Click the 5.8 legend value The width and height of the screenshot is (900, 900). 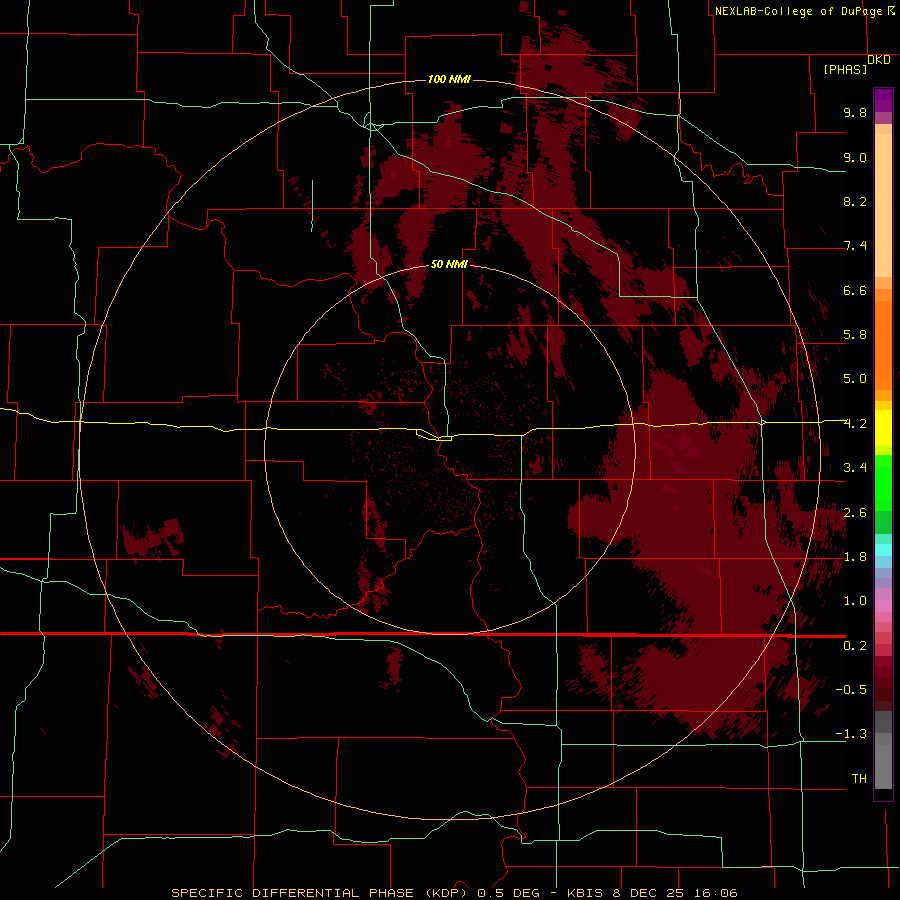click(855, 335)
